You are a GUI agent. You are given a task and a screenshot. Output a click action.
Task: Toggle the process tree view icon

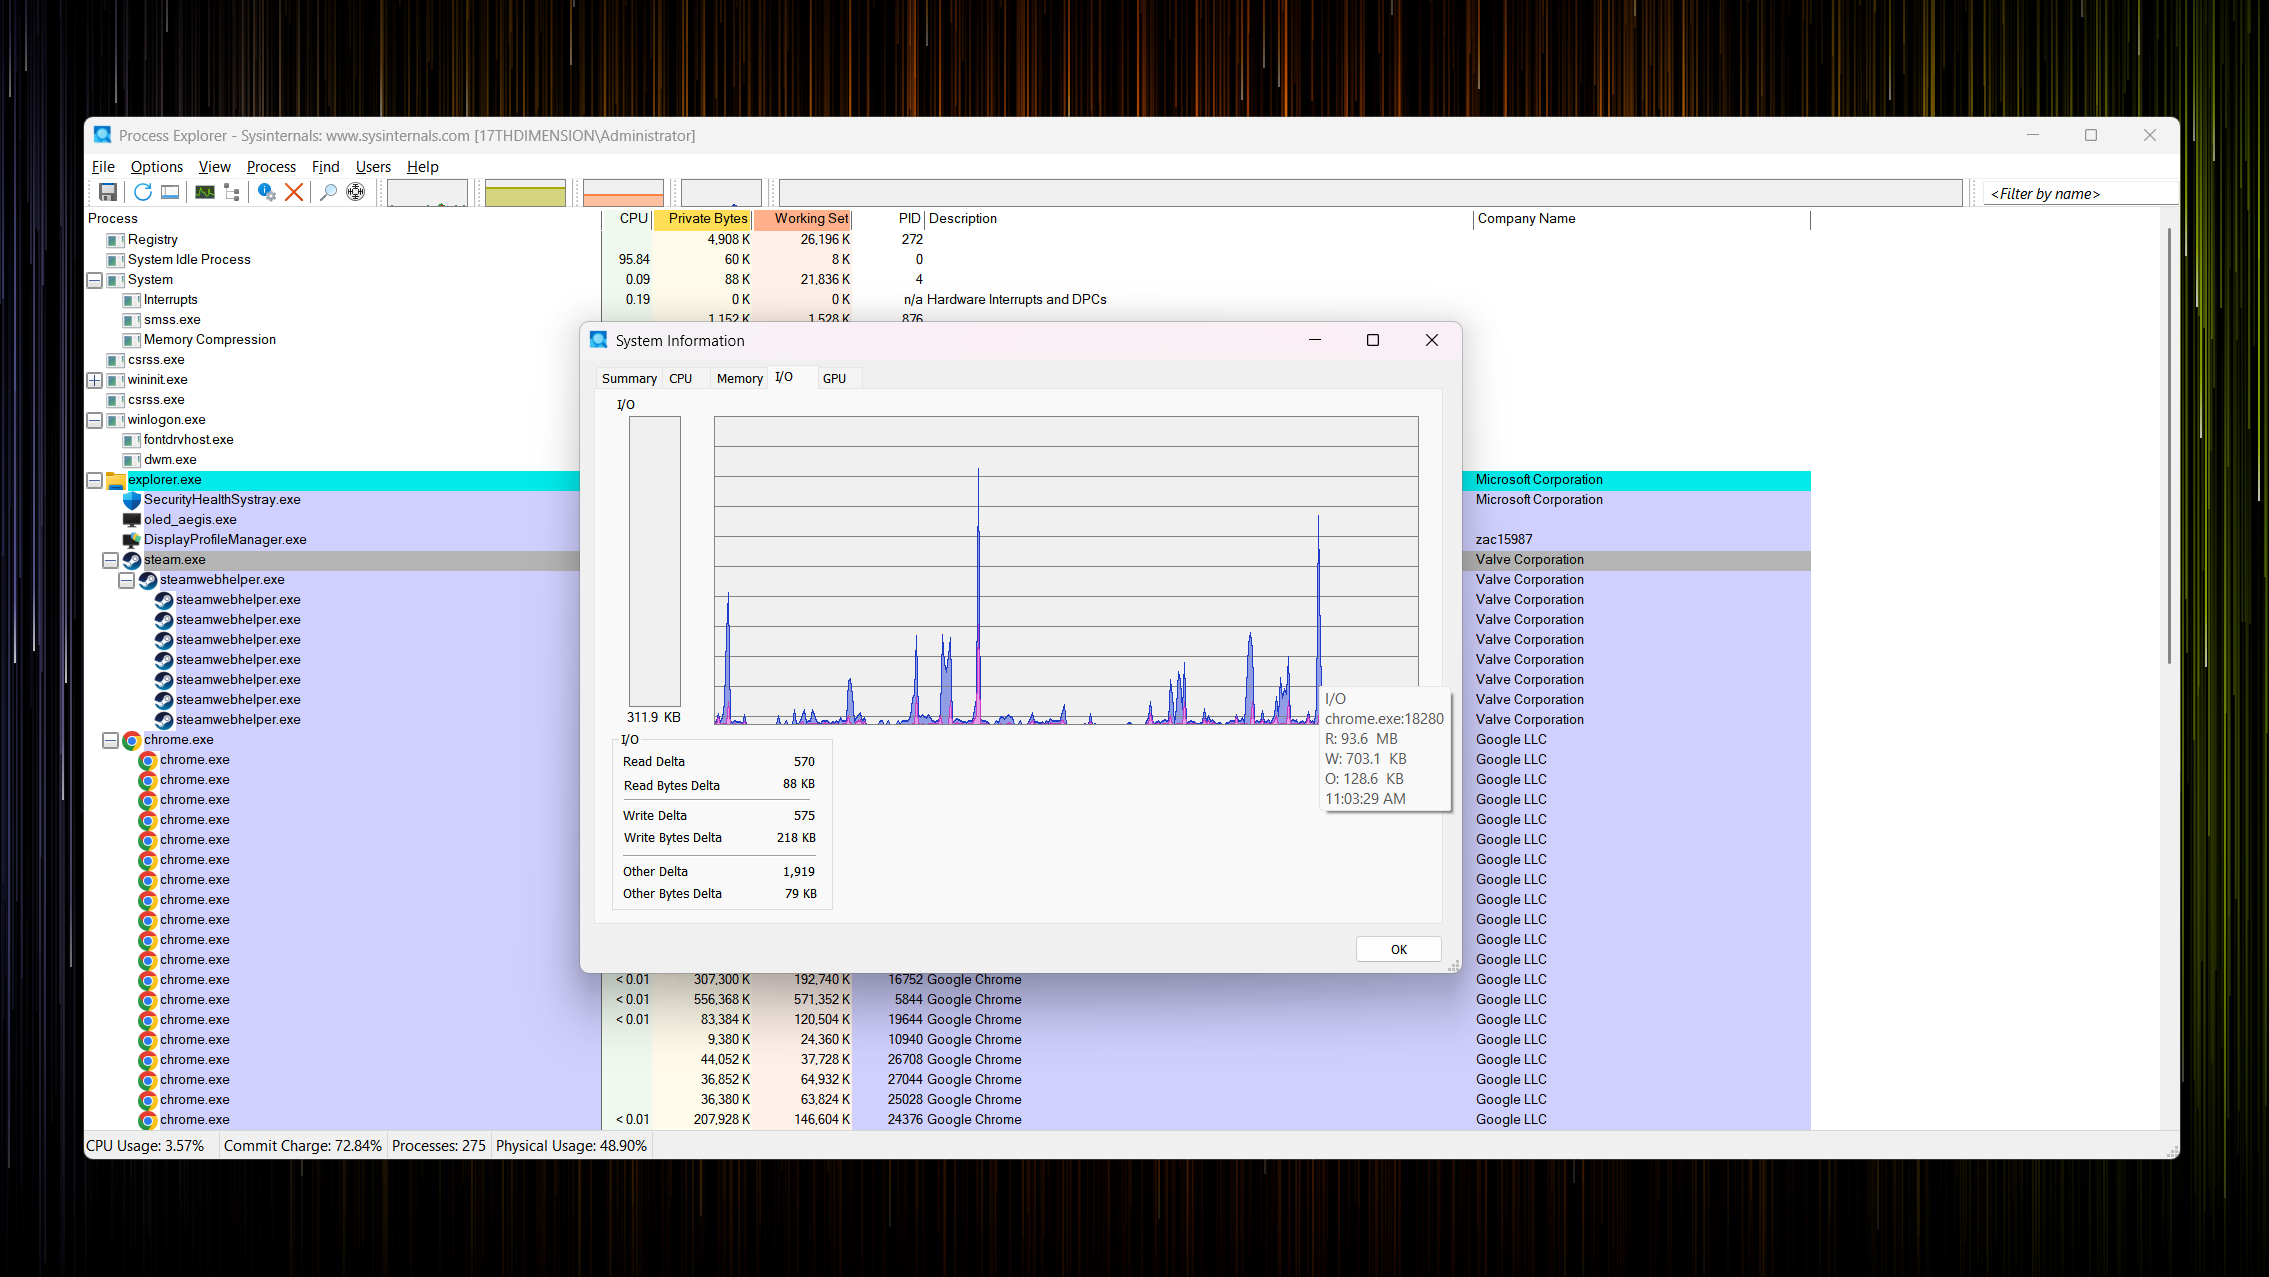232,192
